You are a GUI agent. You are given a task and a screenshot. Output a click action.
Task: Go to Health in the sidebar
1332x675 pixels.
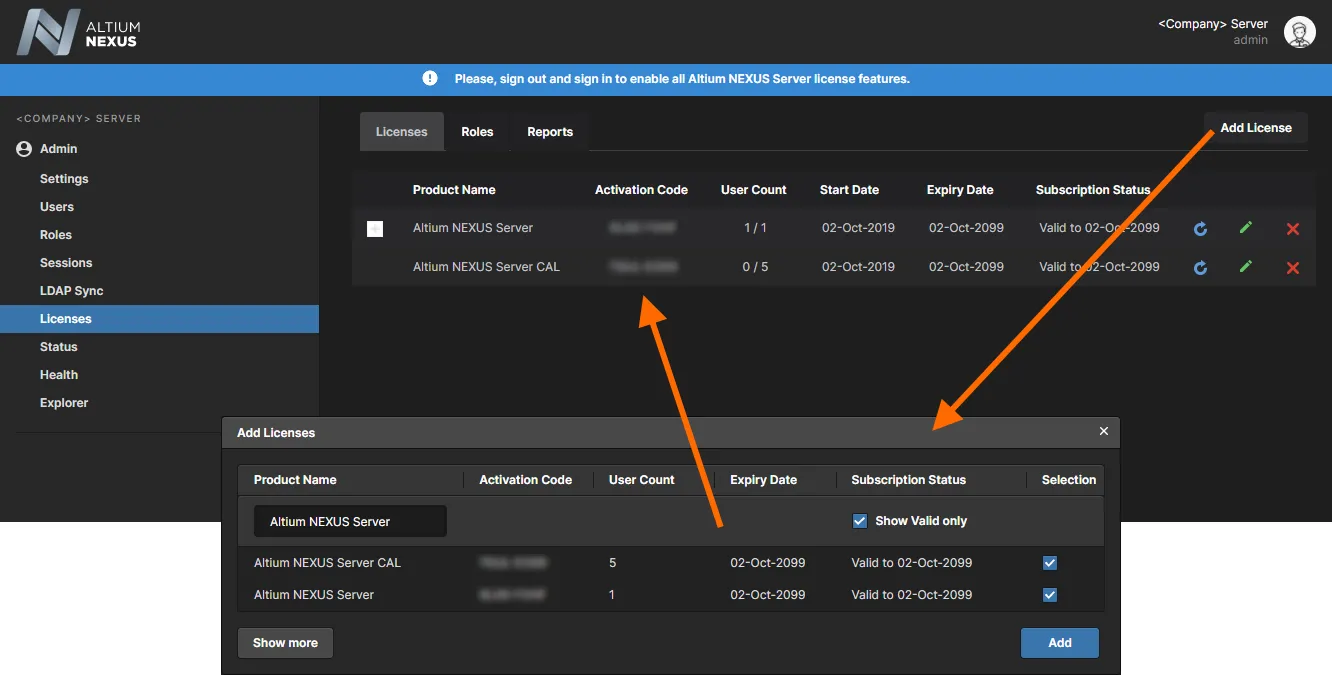[x=59, y=375]
